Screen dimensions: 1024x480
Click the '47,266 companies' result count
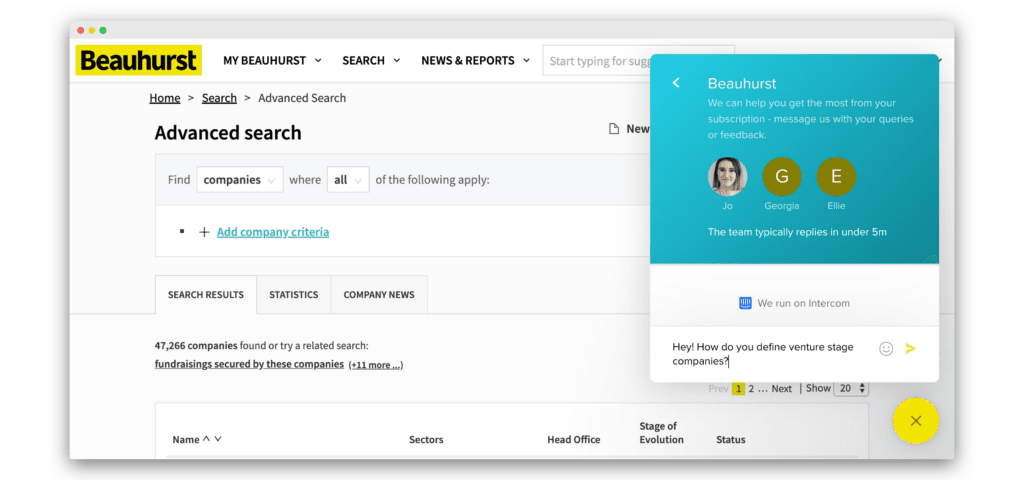196,345
